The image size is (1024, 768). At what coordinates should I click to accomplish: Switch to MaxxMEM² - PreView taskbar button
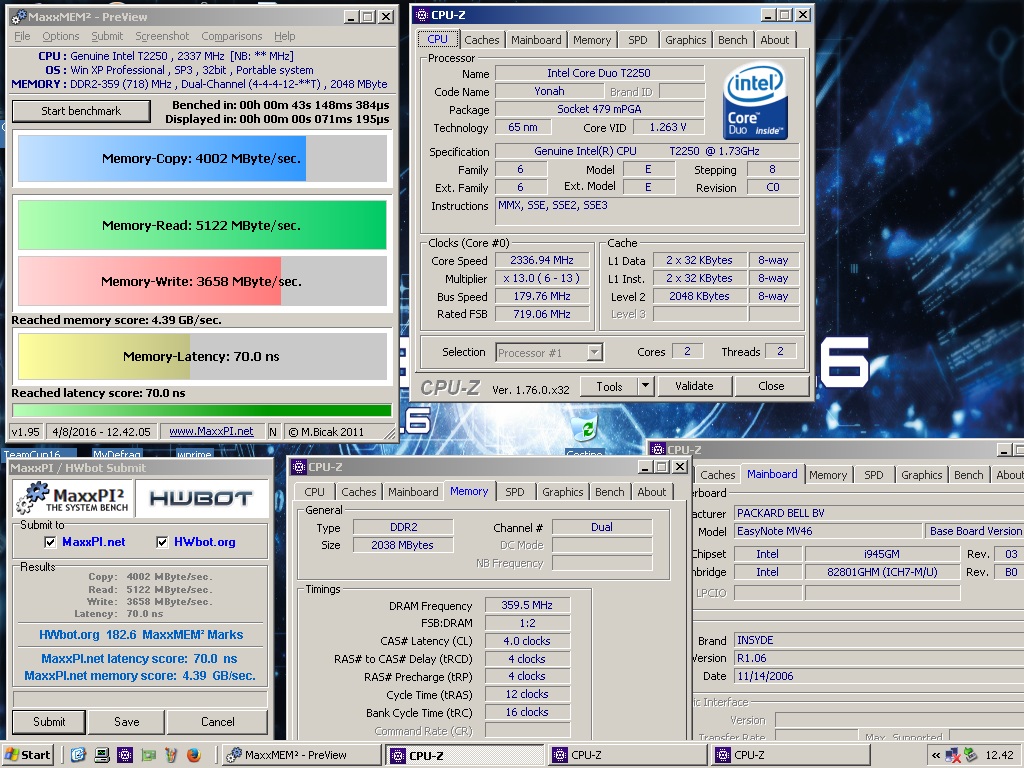(x=300, y=755)
